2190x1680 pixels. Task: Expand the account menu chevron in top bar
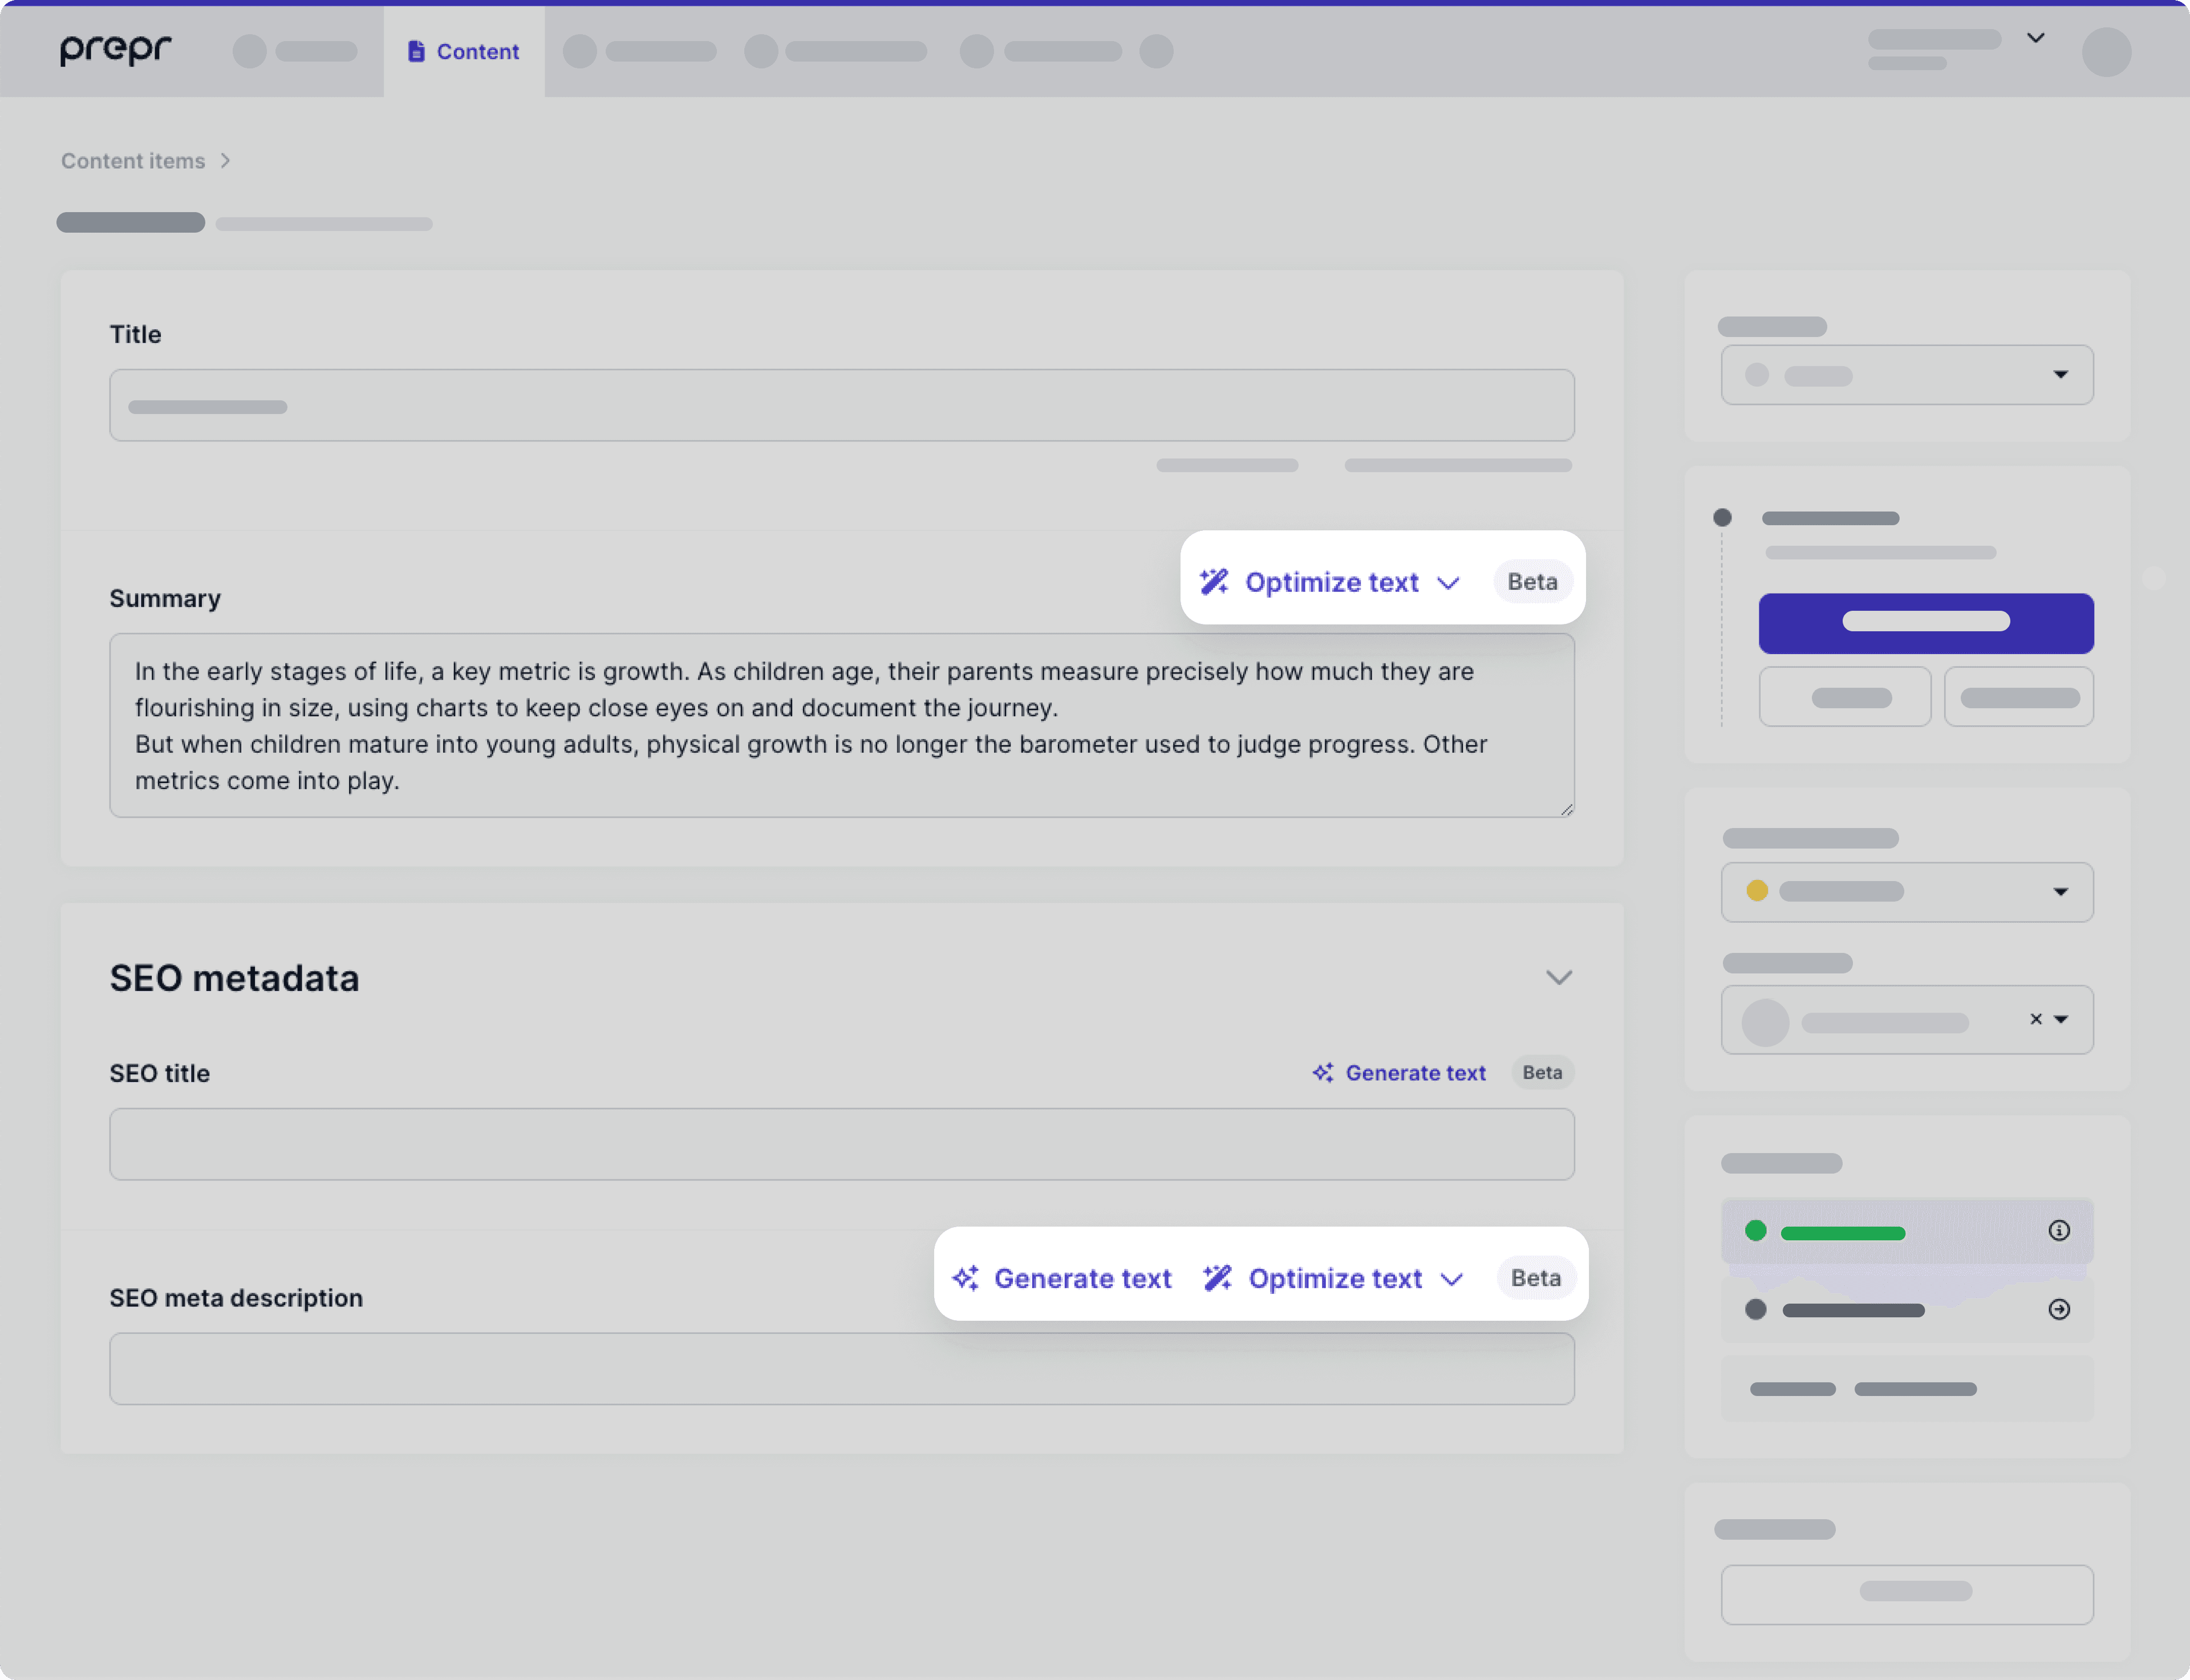tap(2035, 38)
